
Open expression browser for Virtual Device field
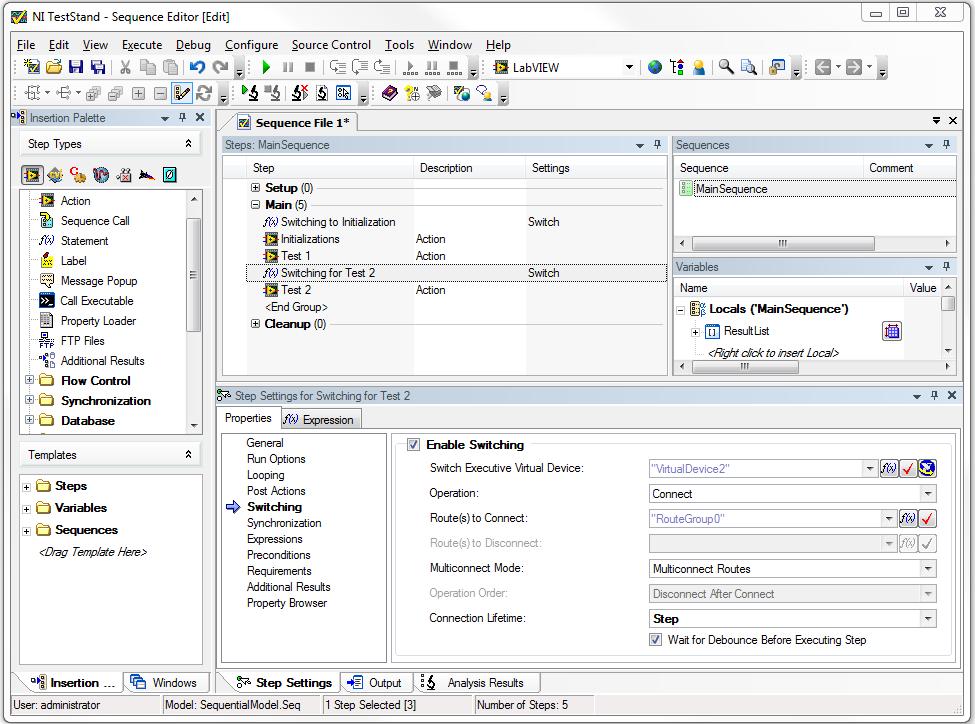point(889,468)
